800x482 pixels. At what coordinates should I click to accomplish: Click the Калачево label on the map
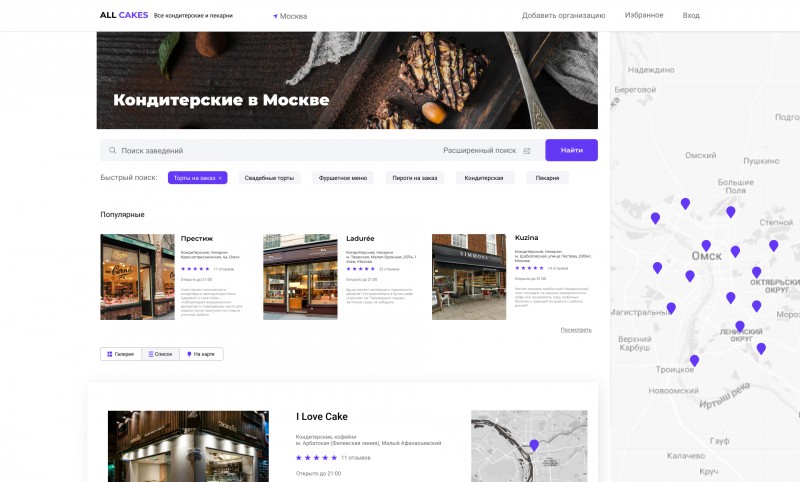click(x=686, y=455)
